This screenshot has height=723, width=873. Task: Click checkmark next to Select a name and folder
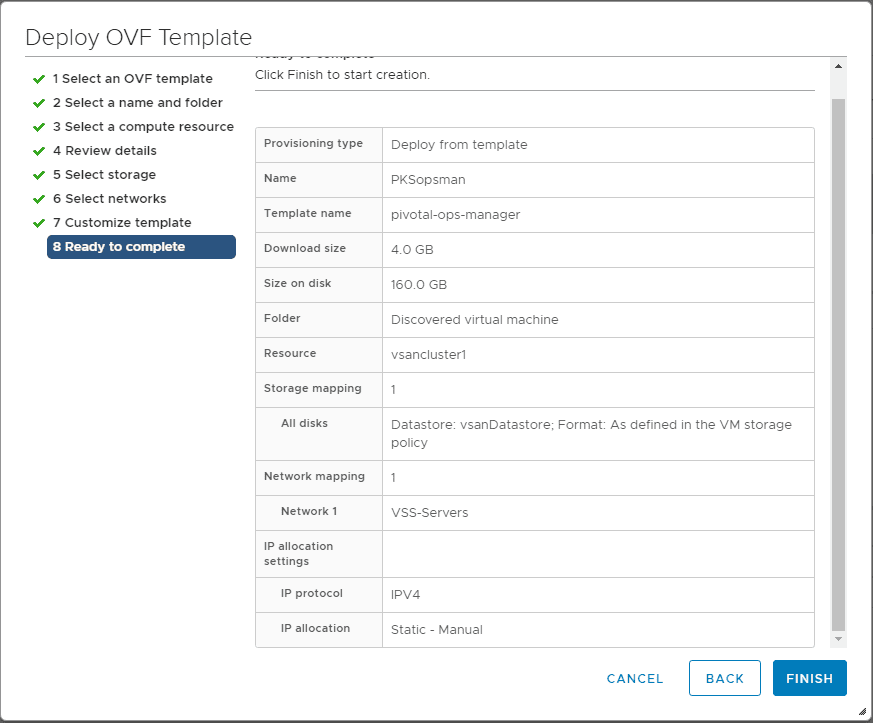(x=39, y=103)
